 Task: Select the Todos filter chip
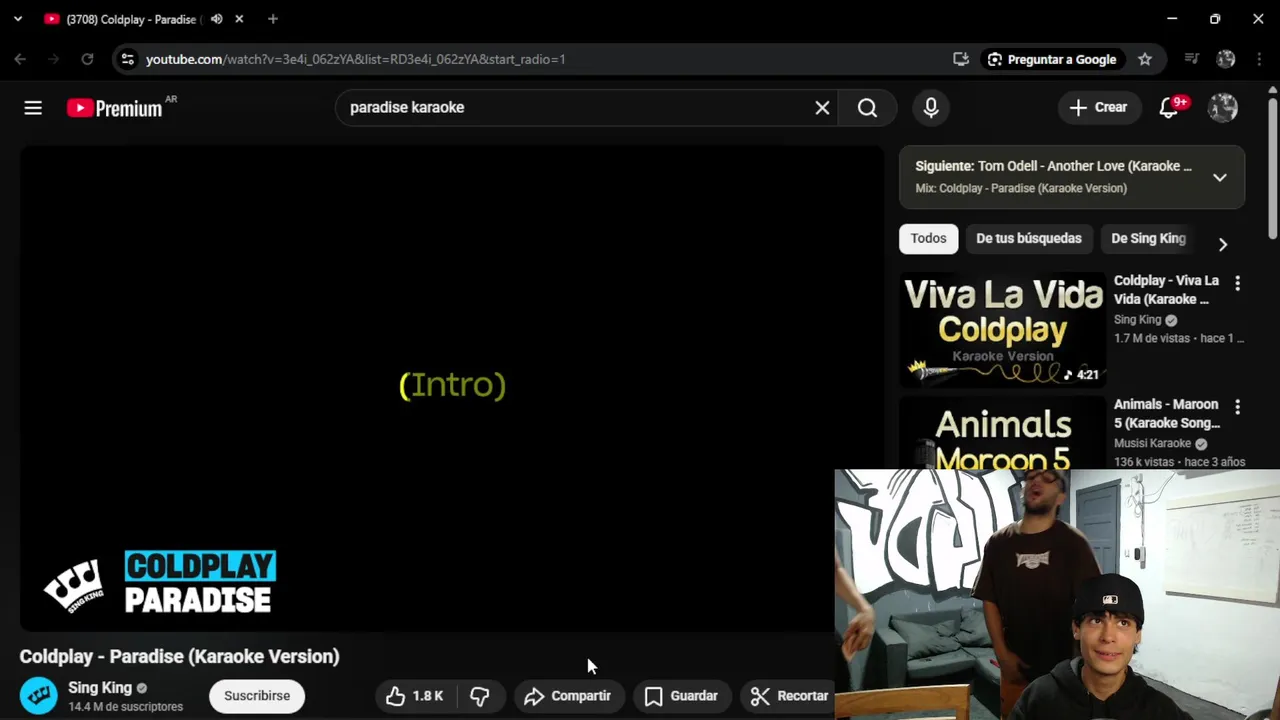[x=928, y=239]
